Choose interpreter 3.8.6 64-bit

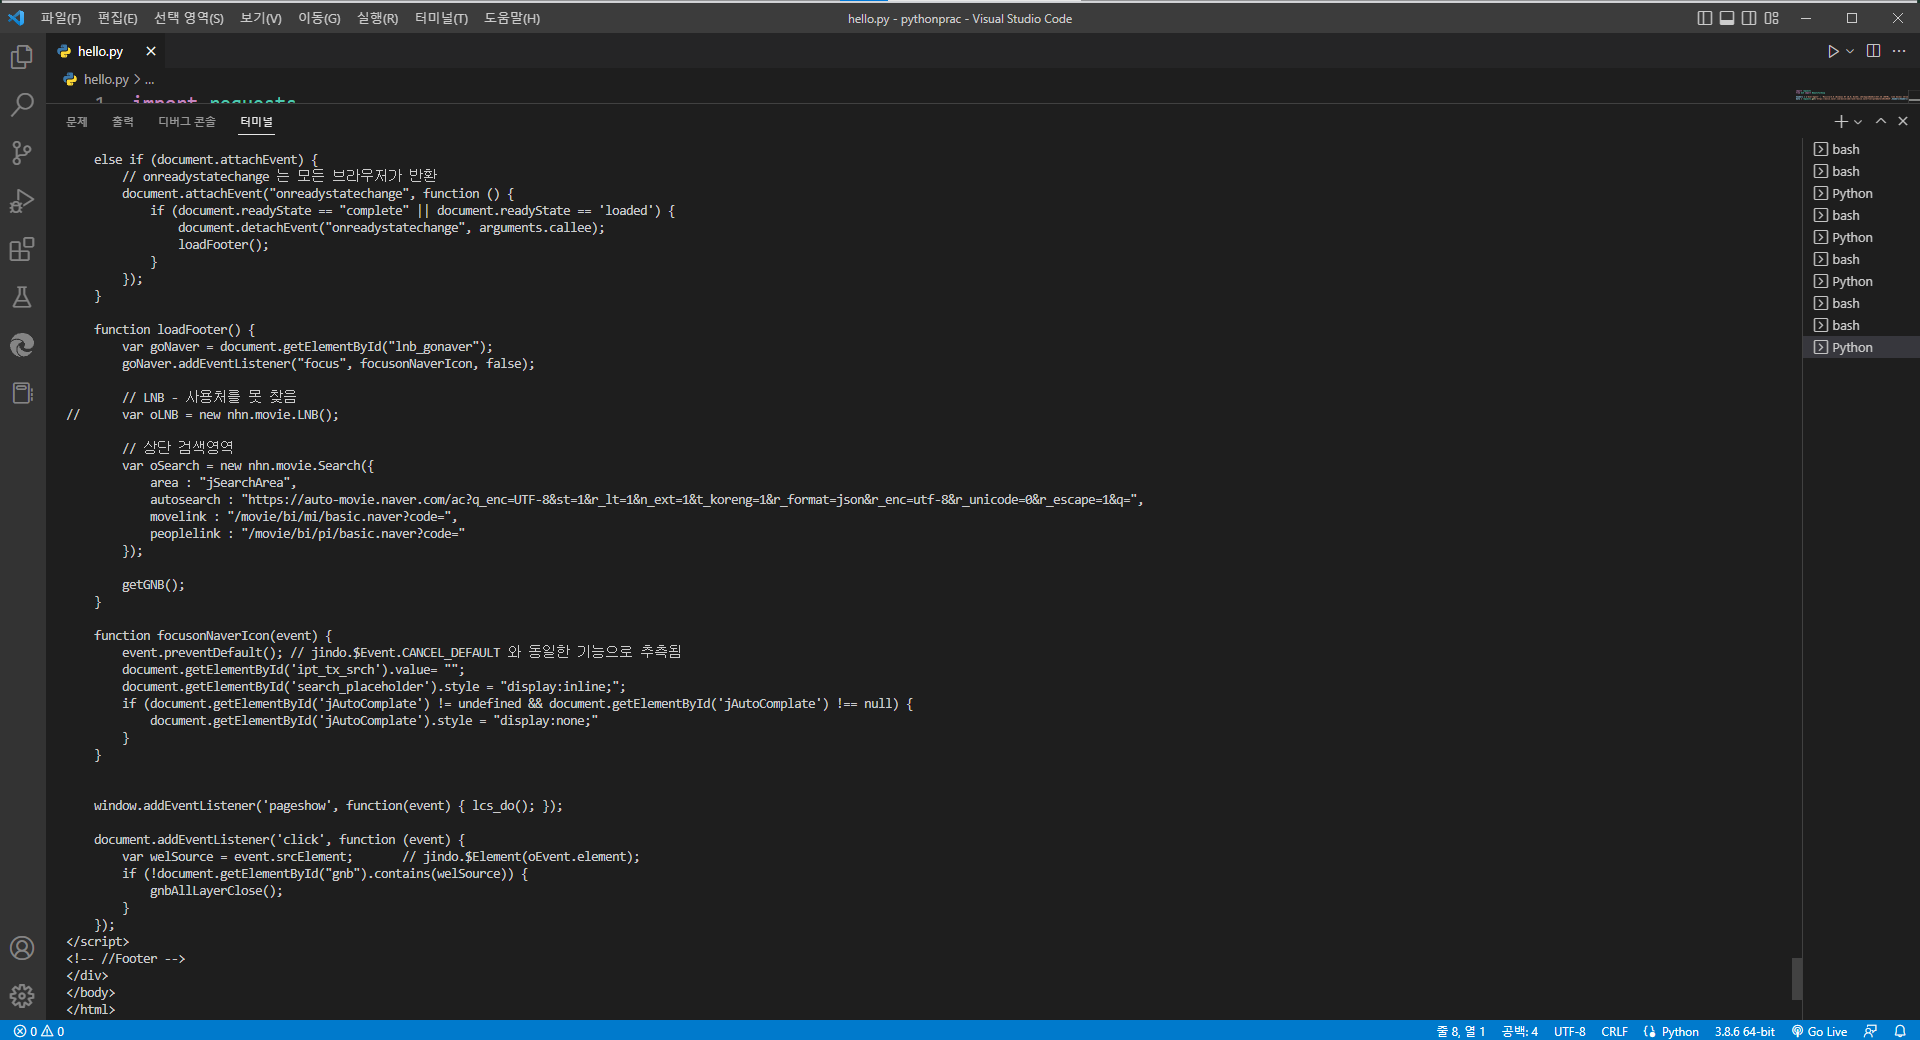tap(1744, 1031)
